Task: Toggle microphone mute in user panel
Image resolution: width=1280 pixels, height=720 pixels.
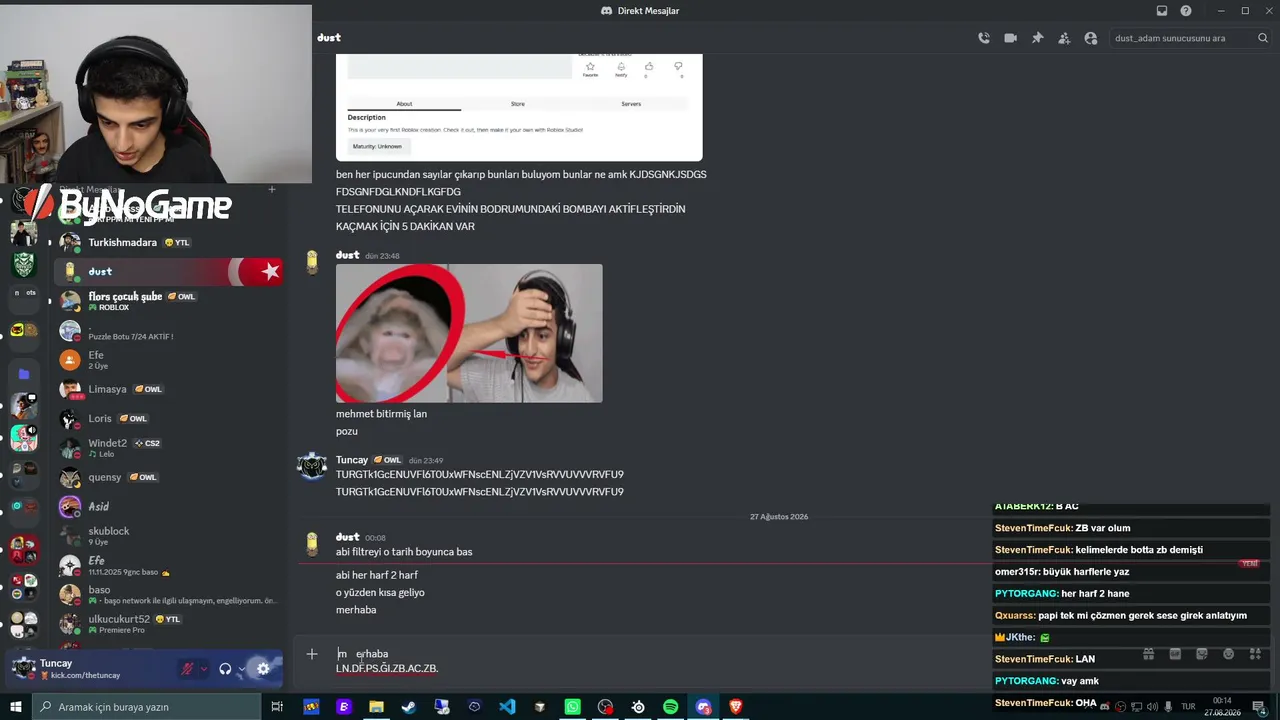Action: (187, 669)
